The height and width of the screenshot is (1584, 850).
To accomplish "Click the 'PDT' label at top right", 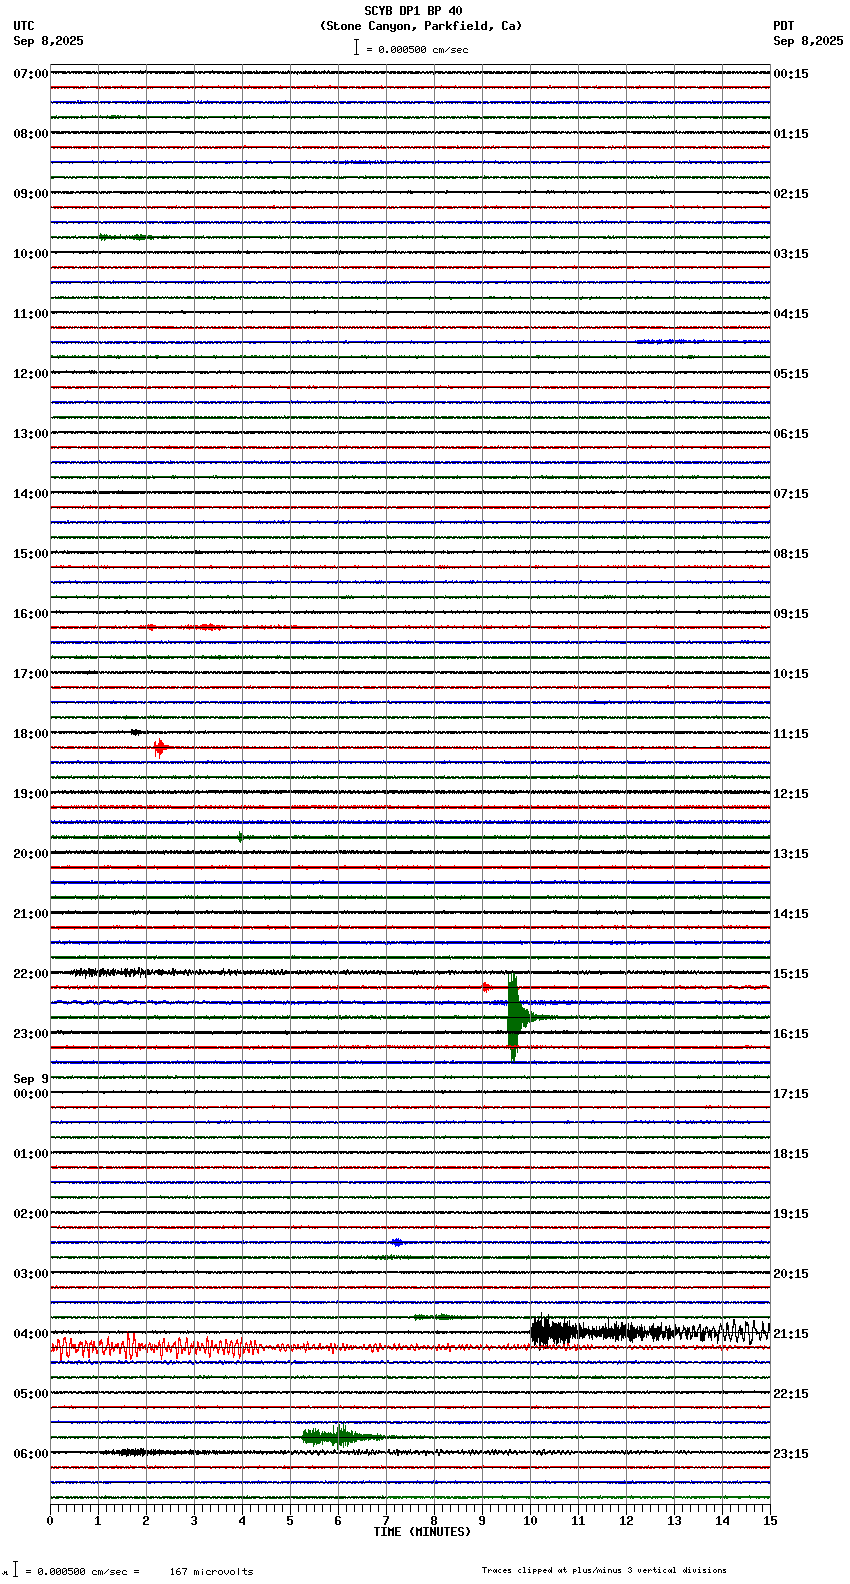I will (x=784, y=26).
